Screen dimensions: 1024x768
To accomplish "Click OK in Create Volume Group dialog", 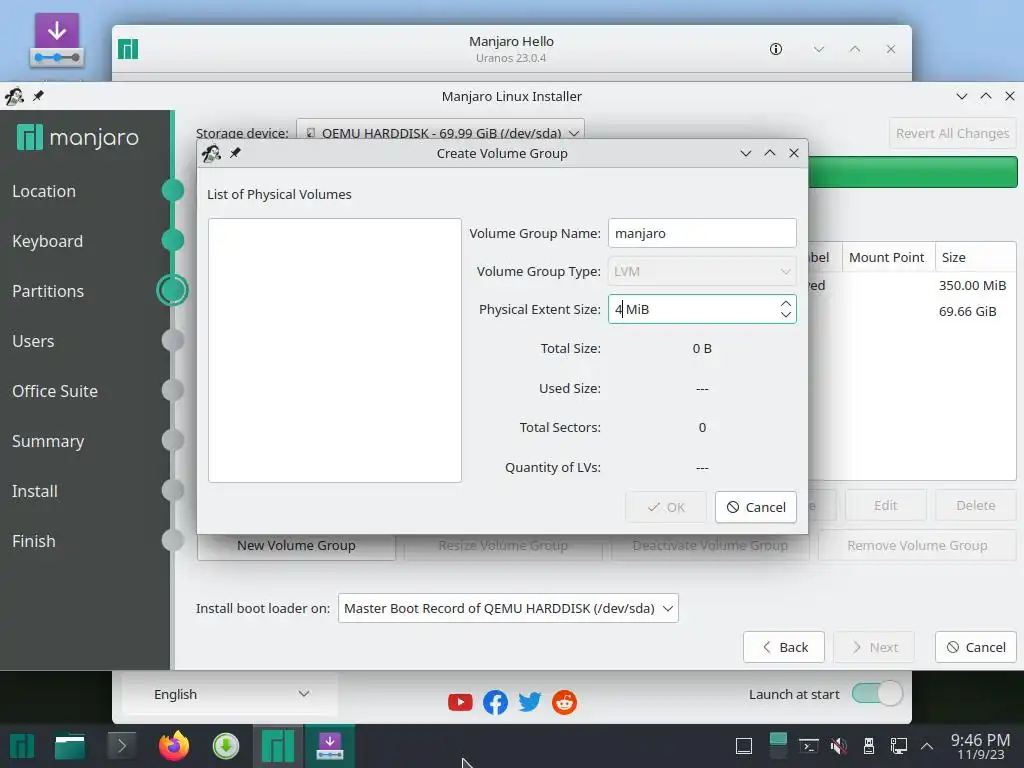I will tap(665, 507).
